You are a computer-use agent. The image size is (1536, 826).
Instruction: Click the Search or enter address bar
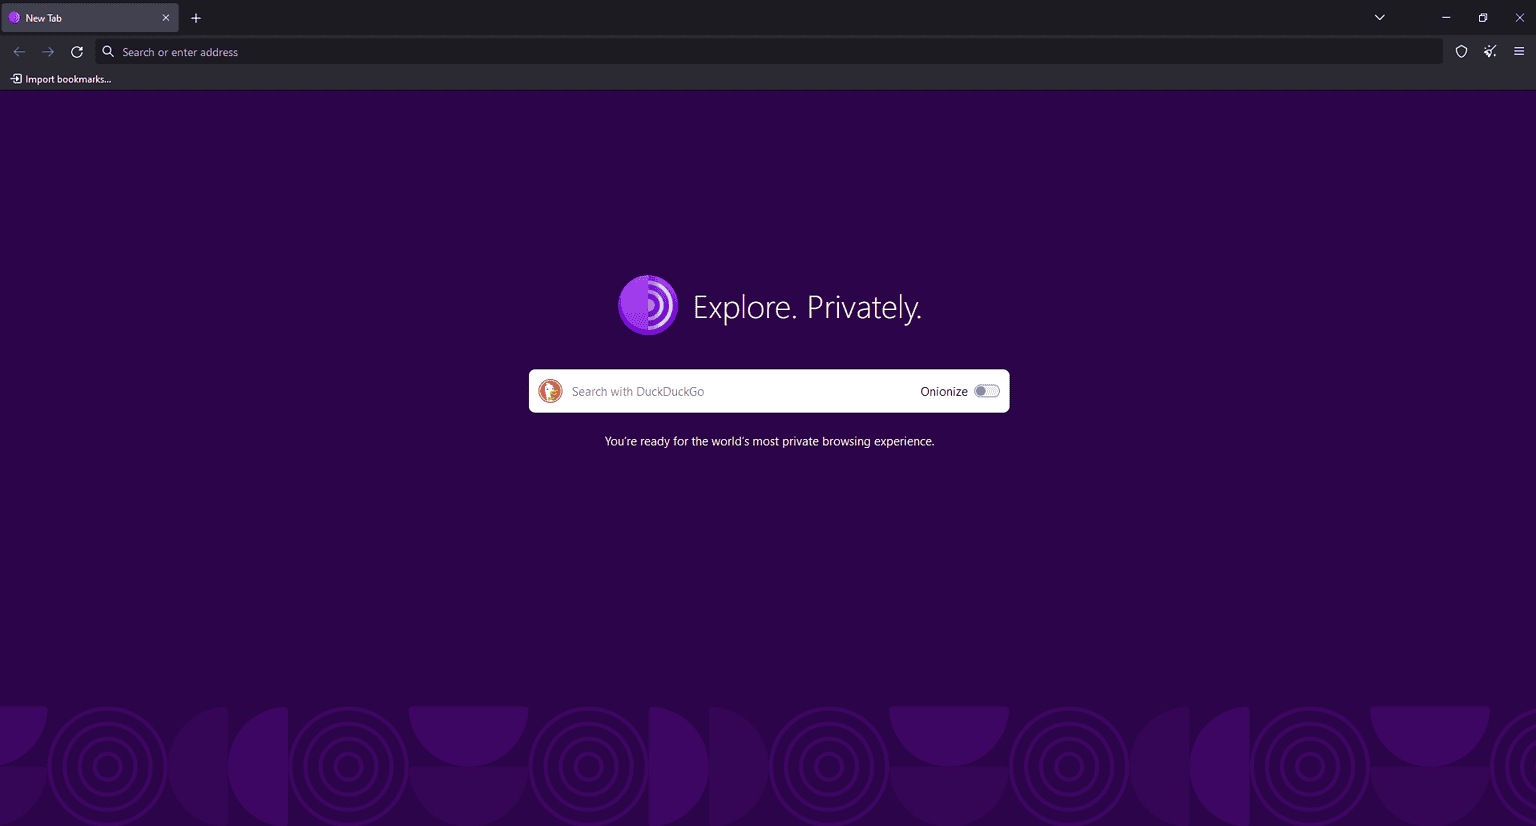[x=400, y=51]
